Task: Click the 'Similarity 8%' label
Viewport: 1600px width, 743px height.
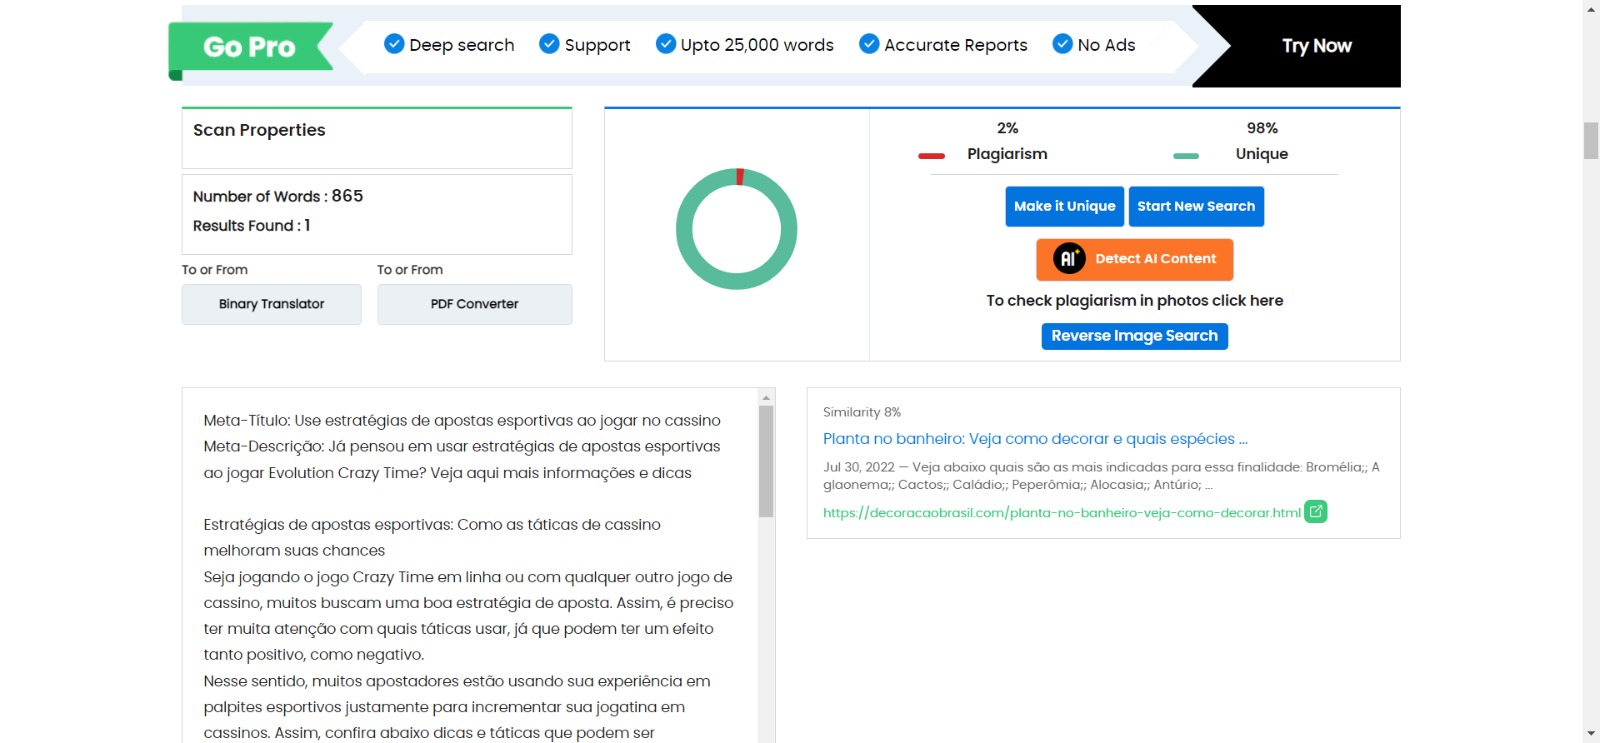Action: [862, 412]
